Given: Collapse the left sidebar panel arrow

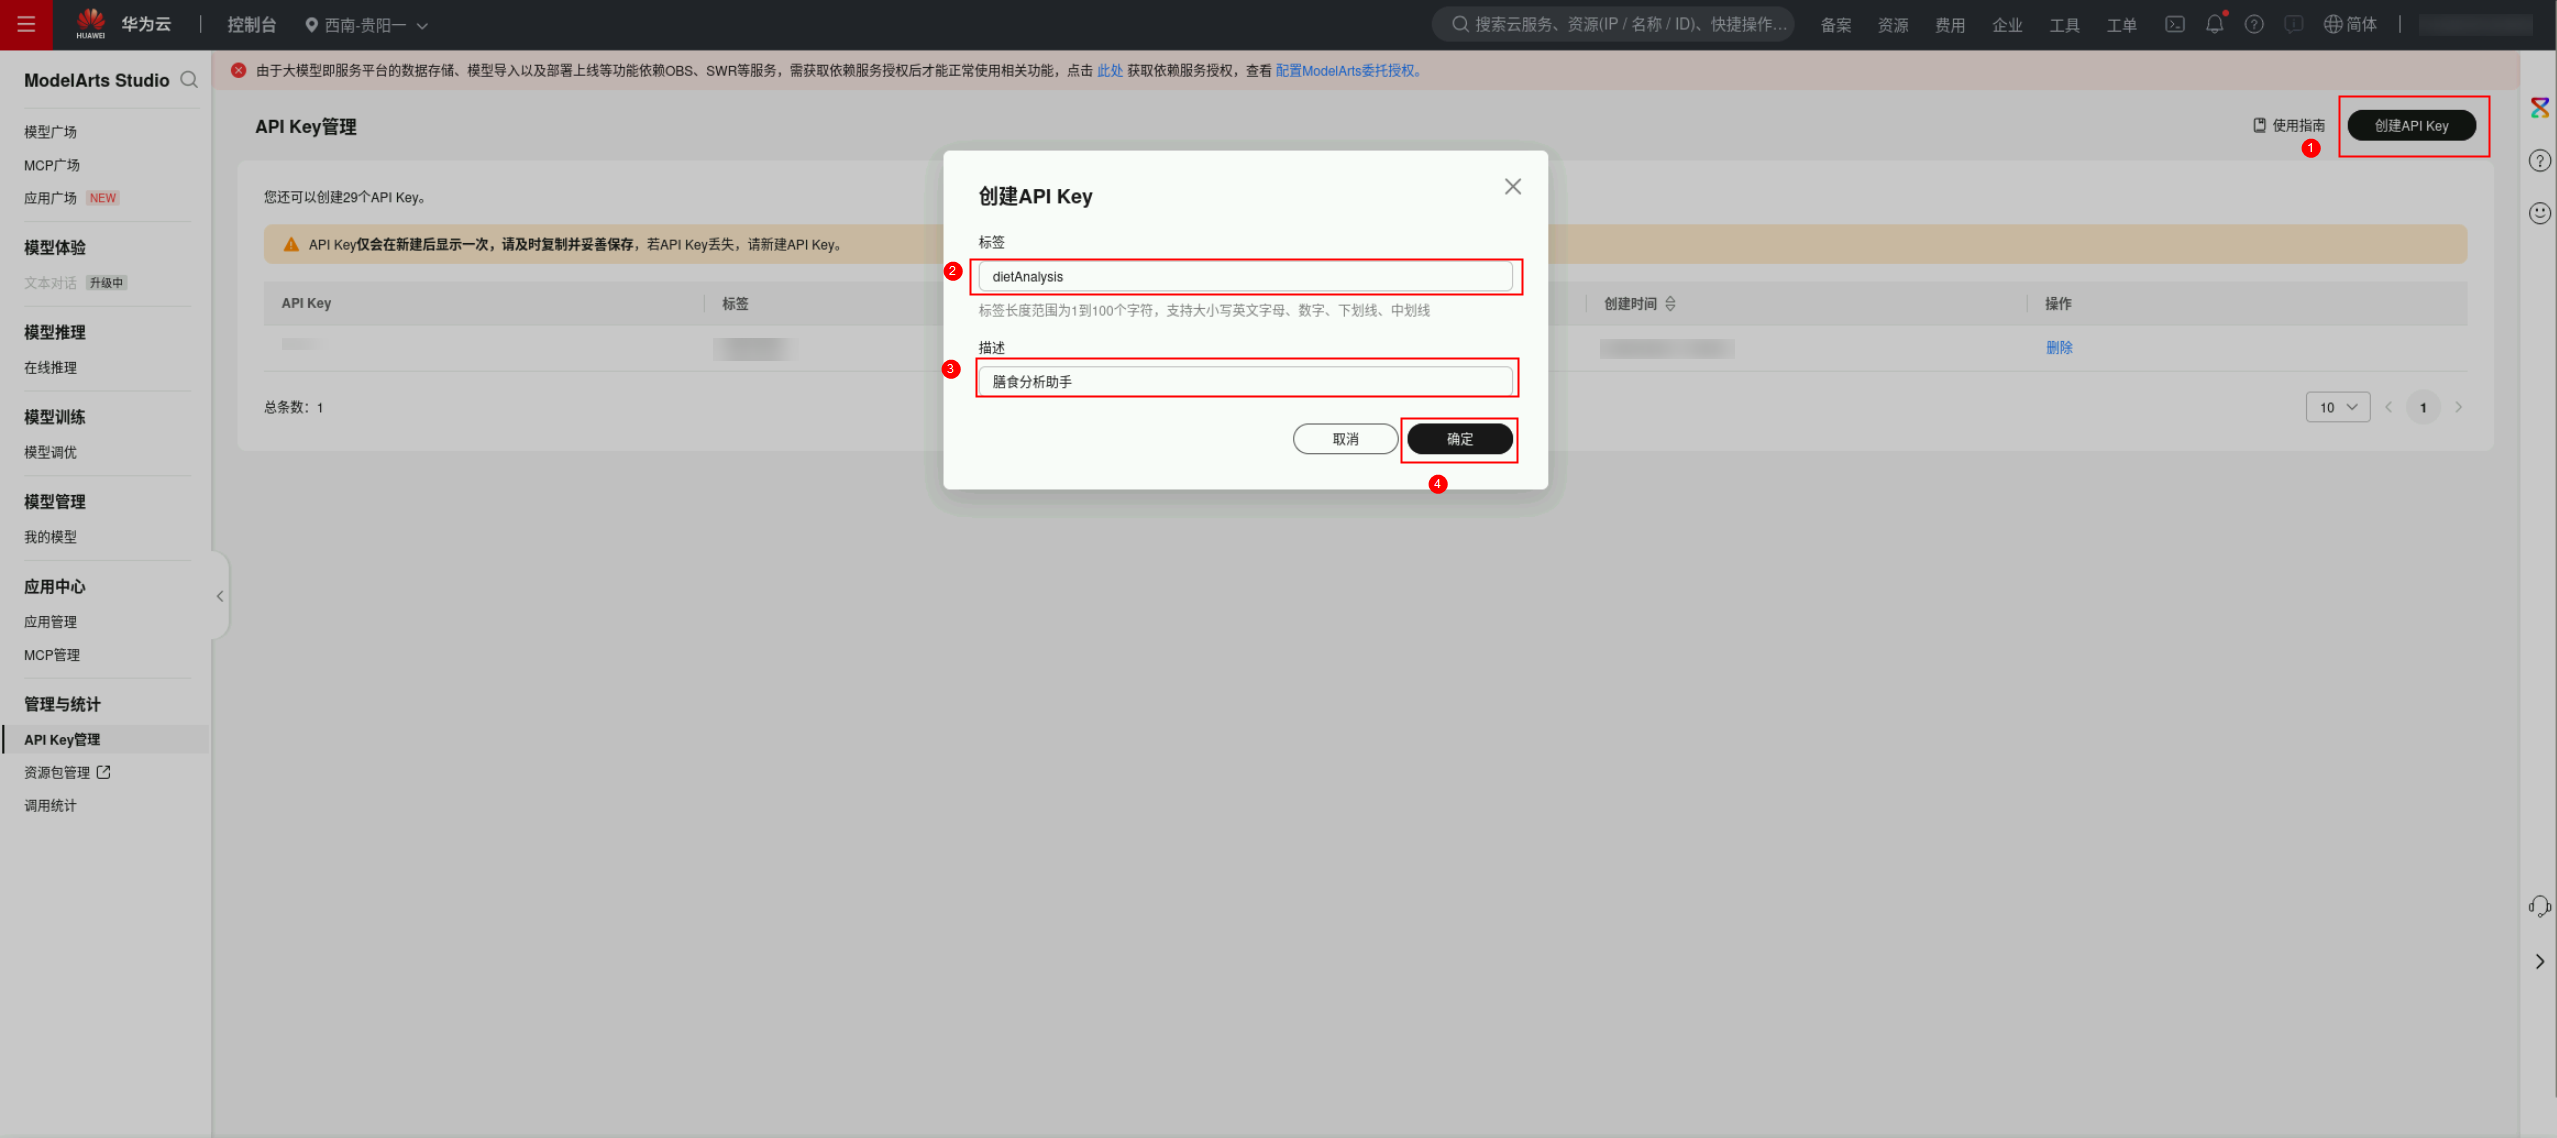Looking at the screenshot, I should pos(220,596).
